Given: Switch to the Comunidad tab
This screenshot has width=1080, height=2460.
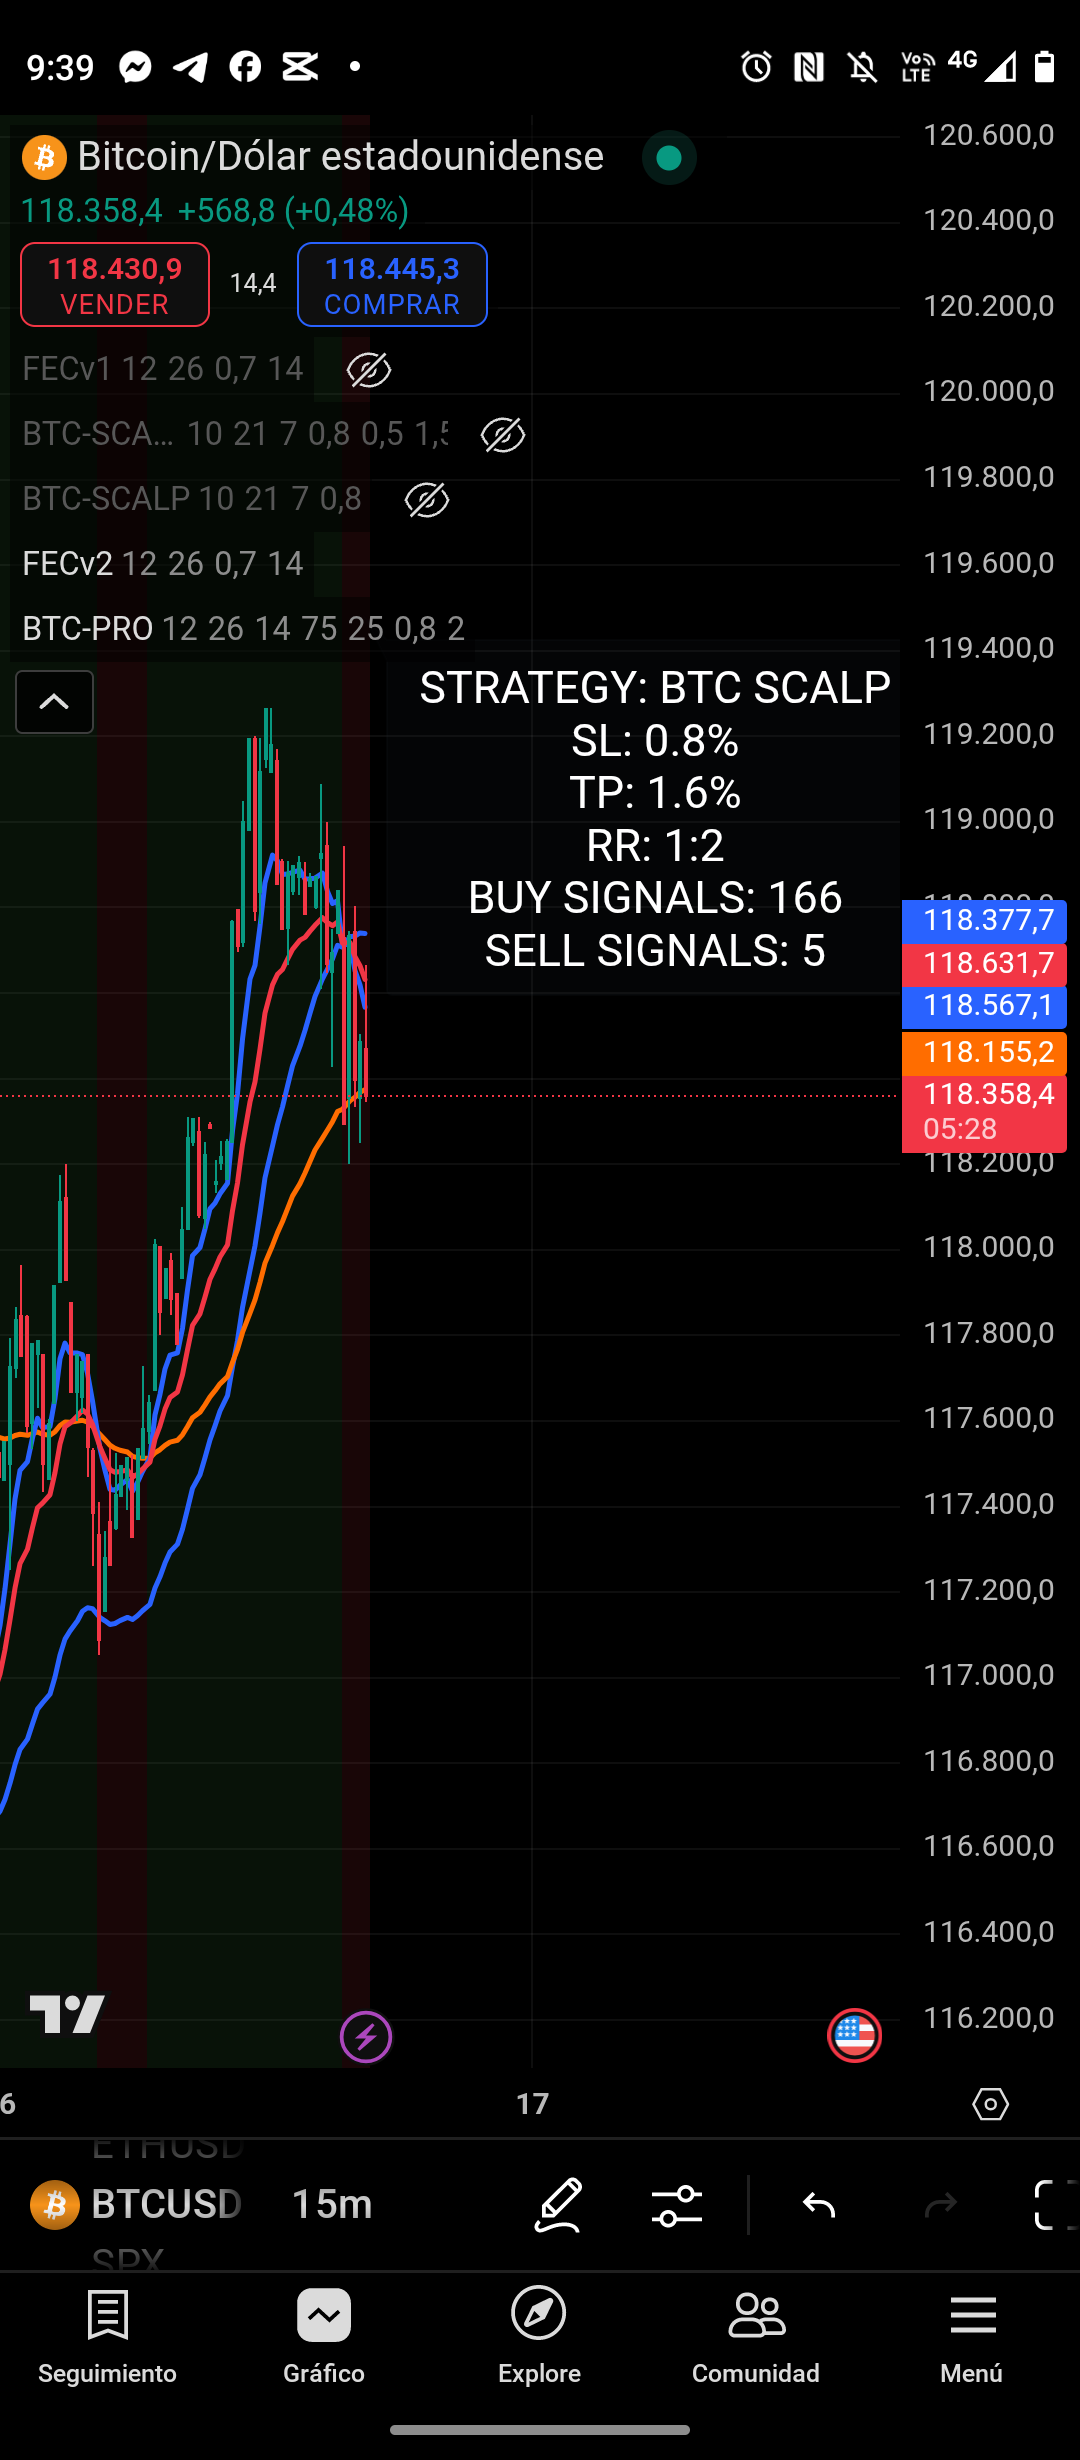Looking at the screenshot, I should click(x=756, y=2337).
